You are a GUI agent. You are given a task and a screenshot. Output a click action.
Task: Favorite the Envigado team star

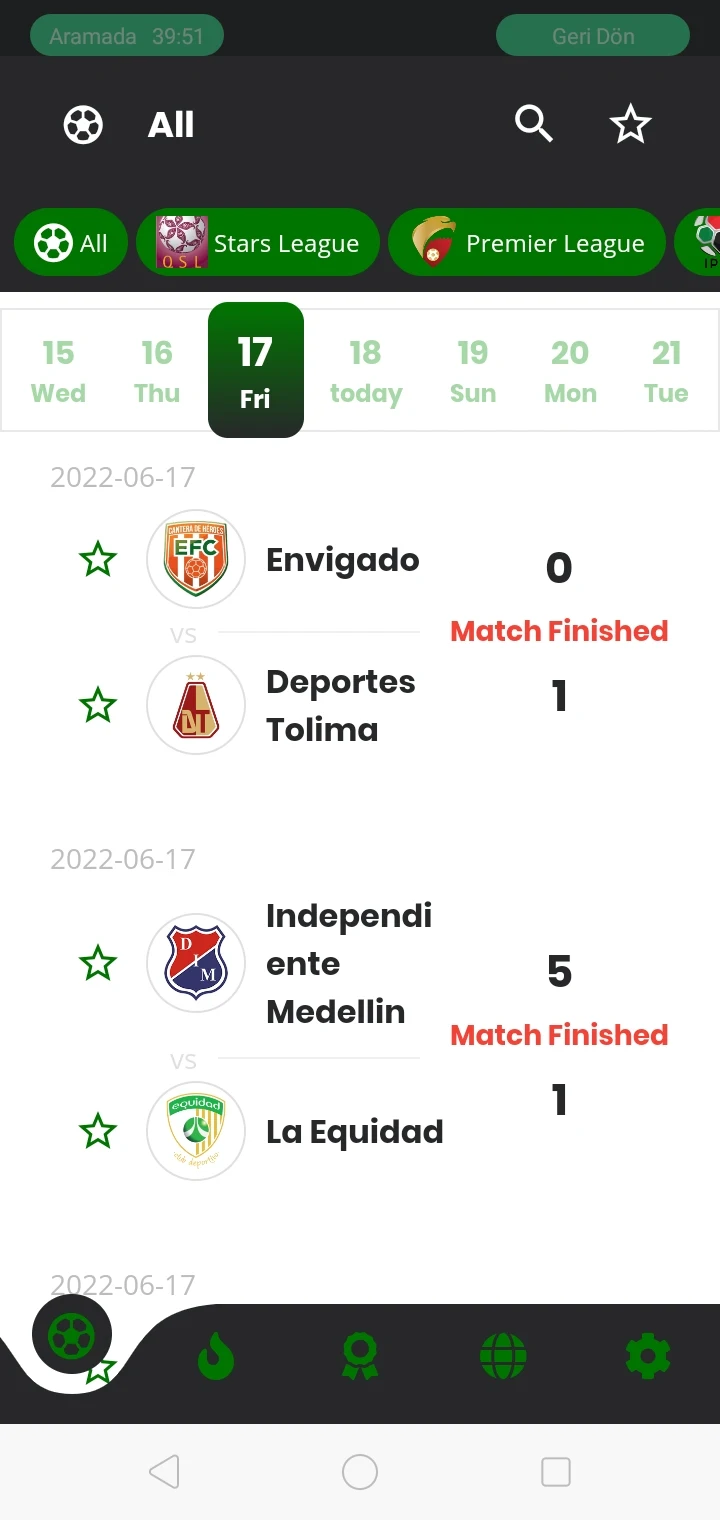tap(98, 559)
